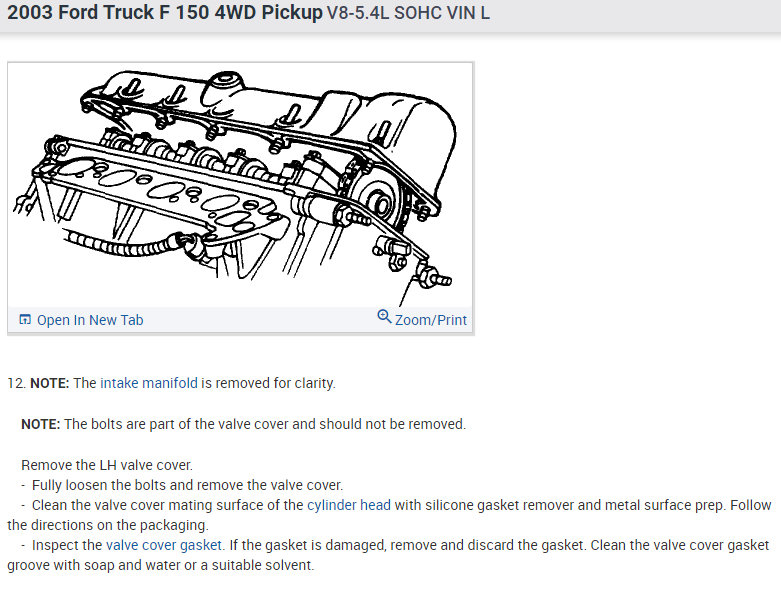Image resolution: width=781 pixels, height=593 pixels.
Task: Click the Zoom/Print magnifier icon
Action: [x=384, y=316]
